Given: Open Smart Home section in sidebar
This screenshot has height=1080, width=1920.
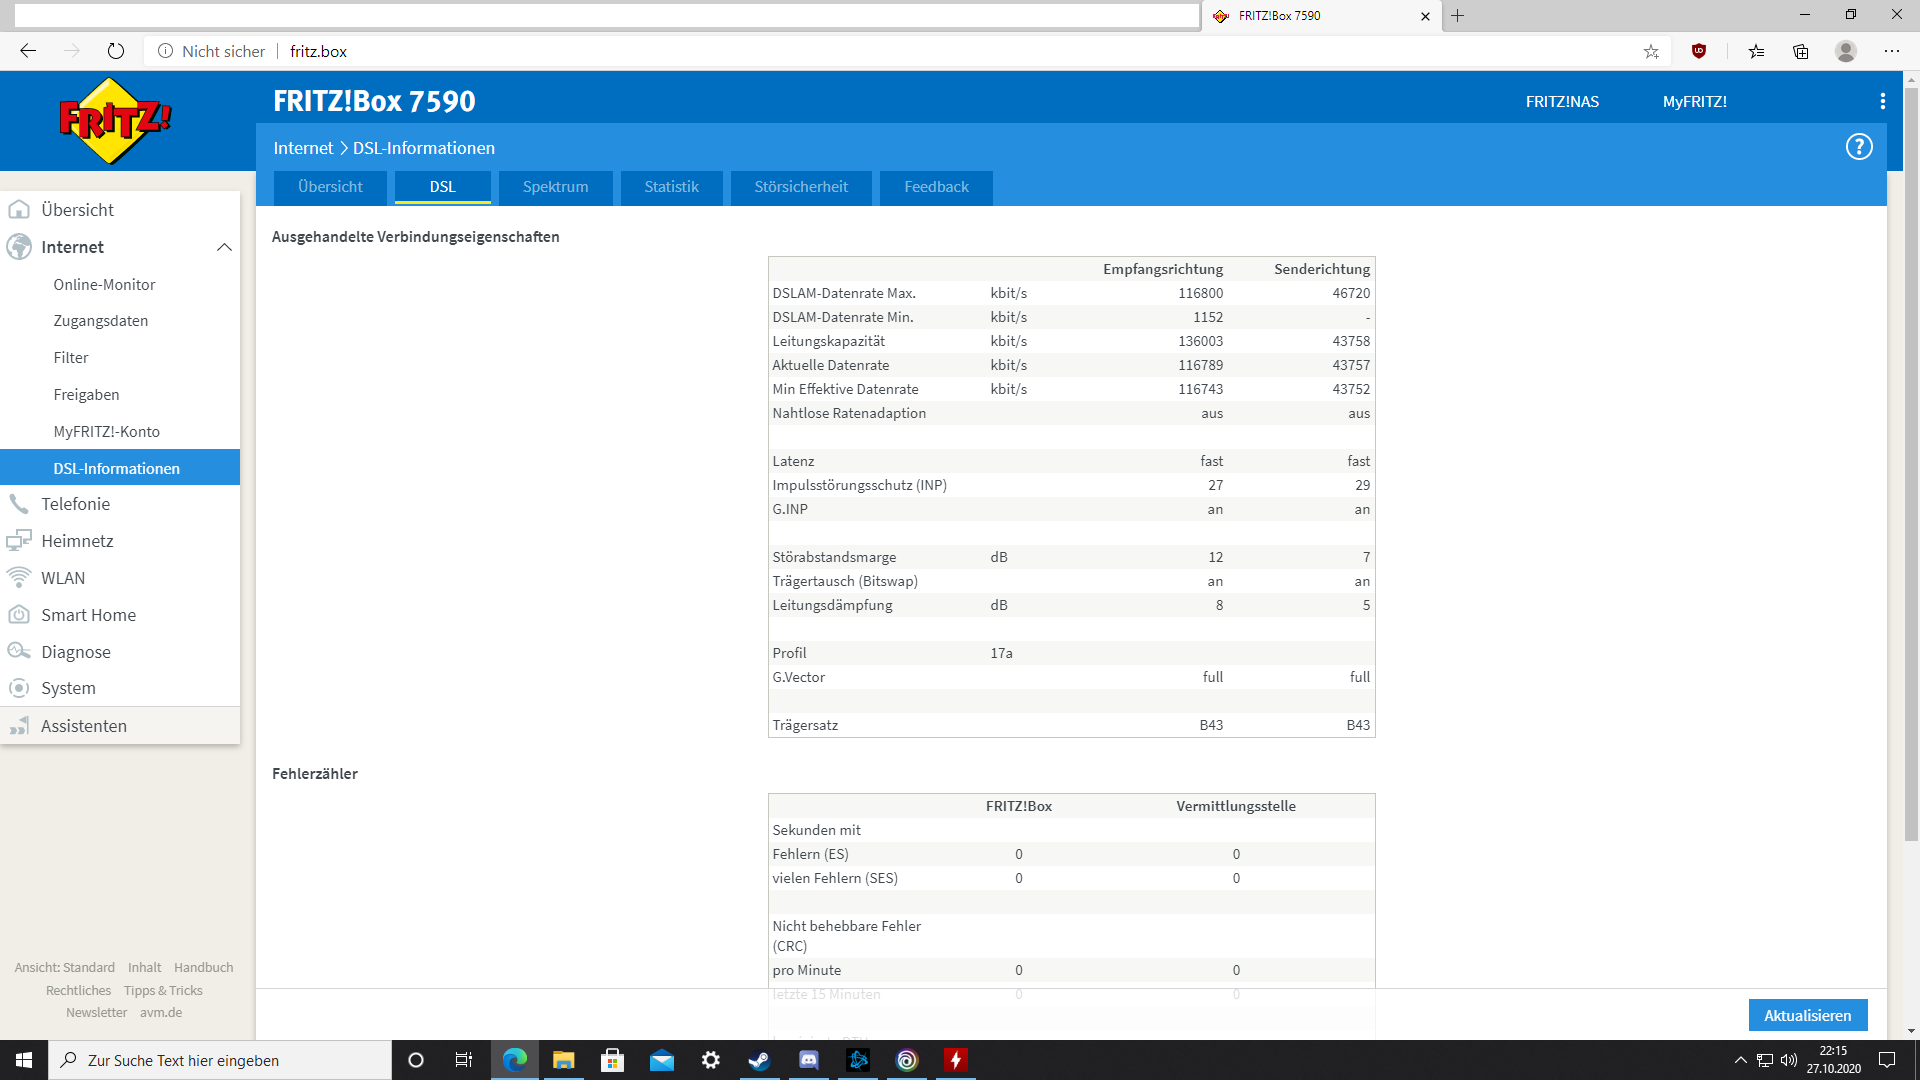Looking at the screenshot, I should (x=88, y=615).
